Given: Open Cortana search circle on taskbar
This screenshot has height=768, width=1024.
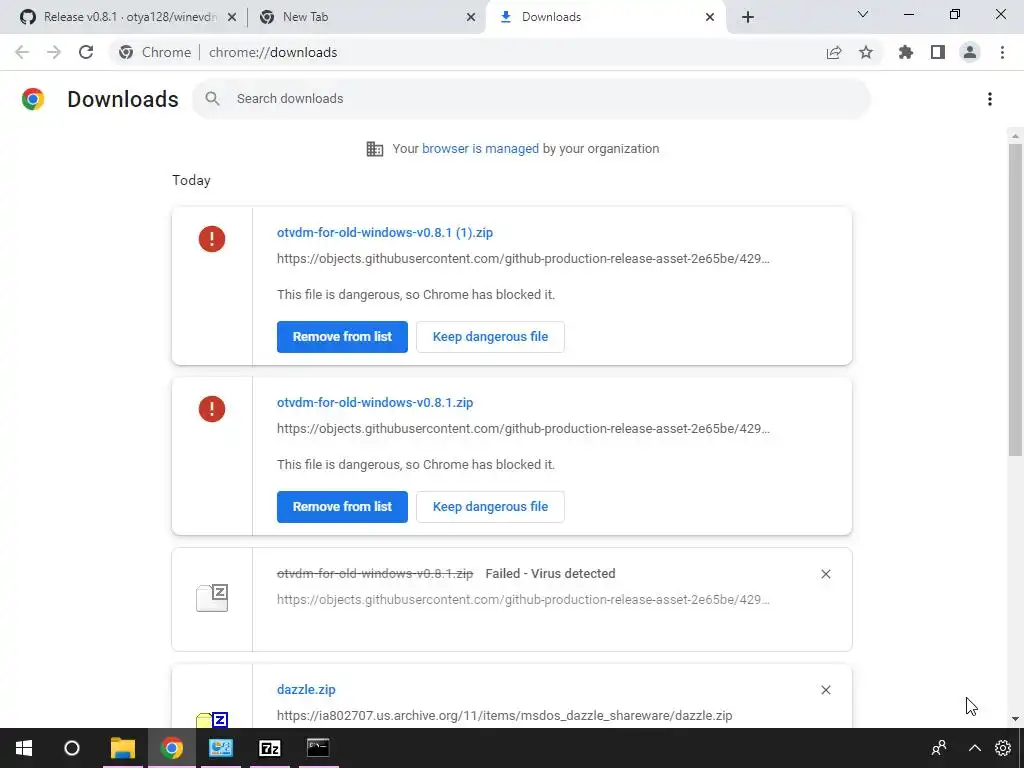Looking at the screenshot, I should click(x=72, y=748).
